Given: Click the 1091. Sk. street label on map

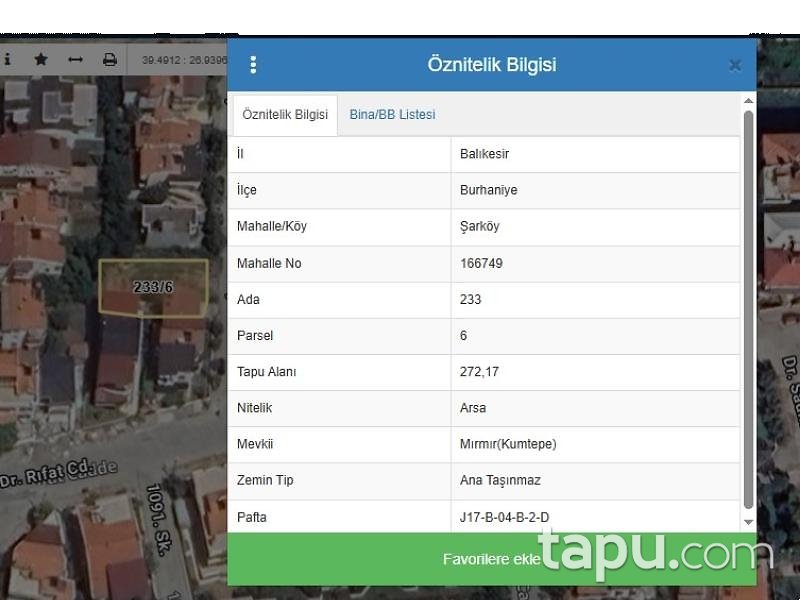Looking at the screenshot, I should [x=158, y=519].
